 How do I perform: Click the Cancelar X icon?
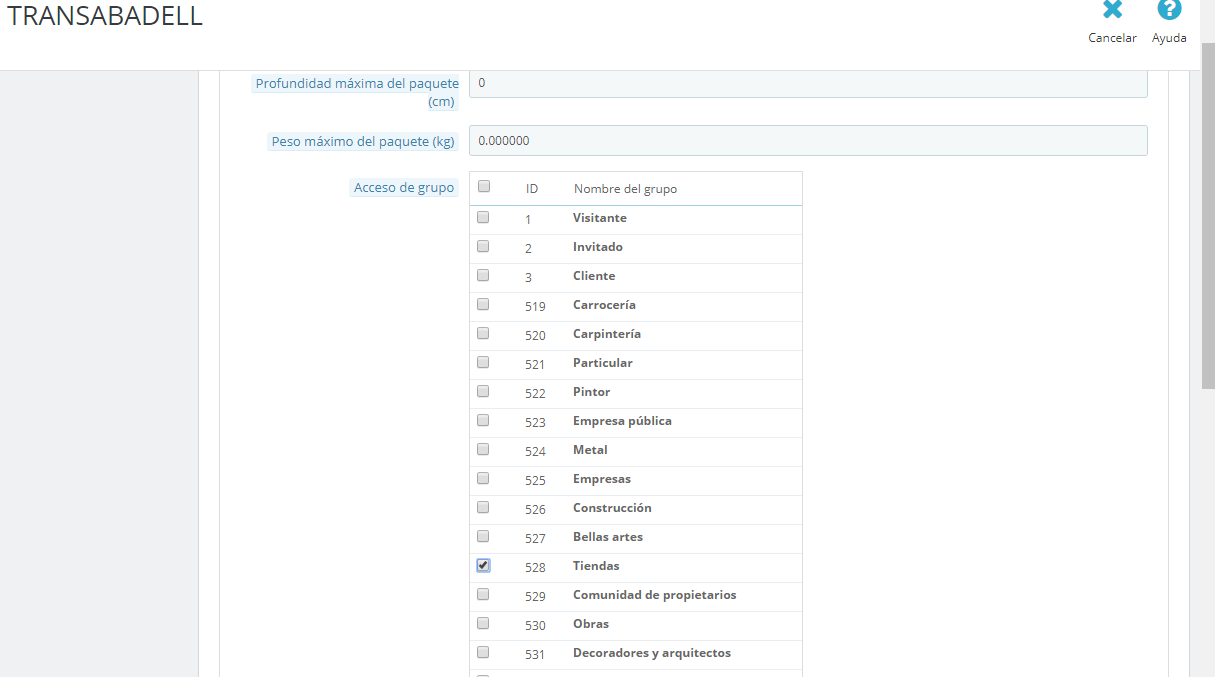[1112, 11]
